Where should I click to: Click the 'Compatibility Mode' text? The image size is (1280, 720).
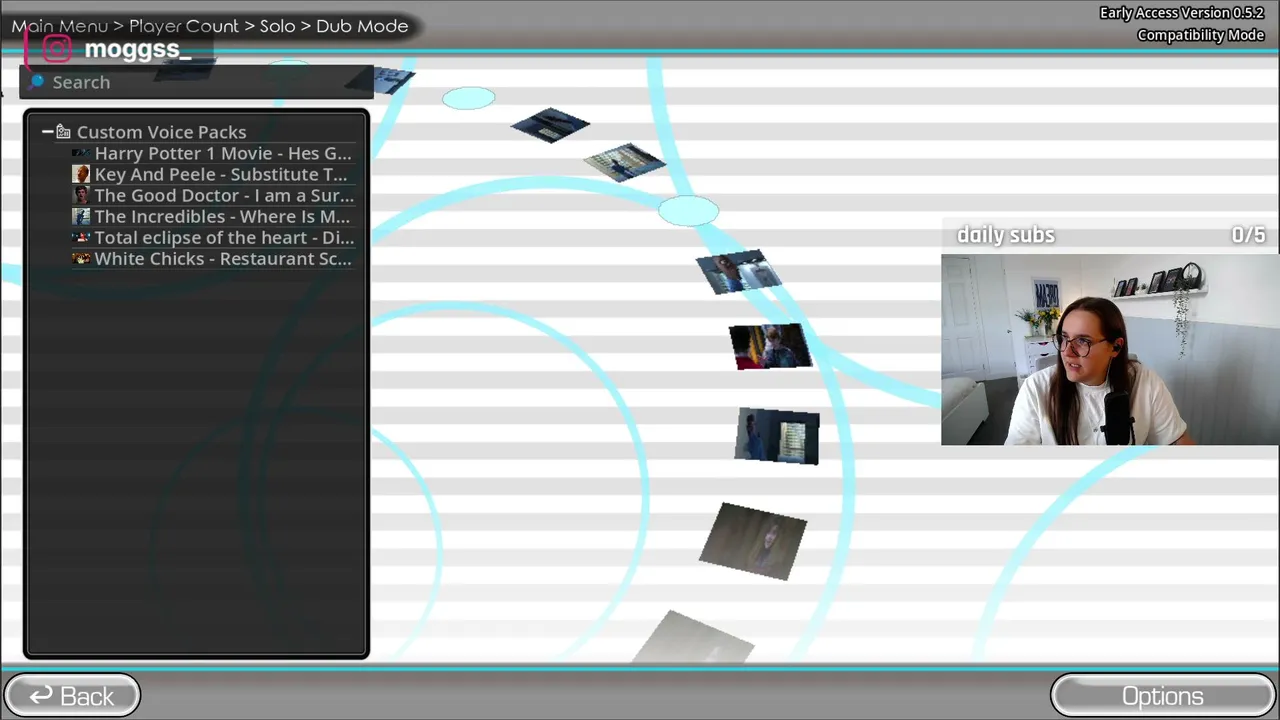point(1201,35)
